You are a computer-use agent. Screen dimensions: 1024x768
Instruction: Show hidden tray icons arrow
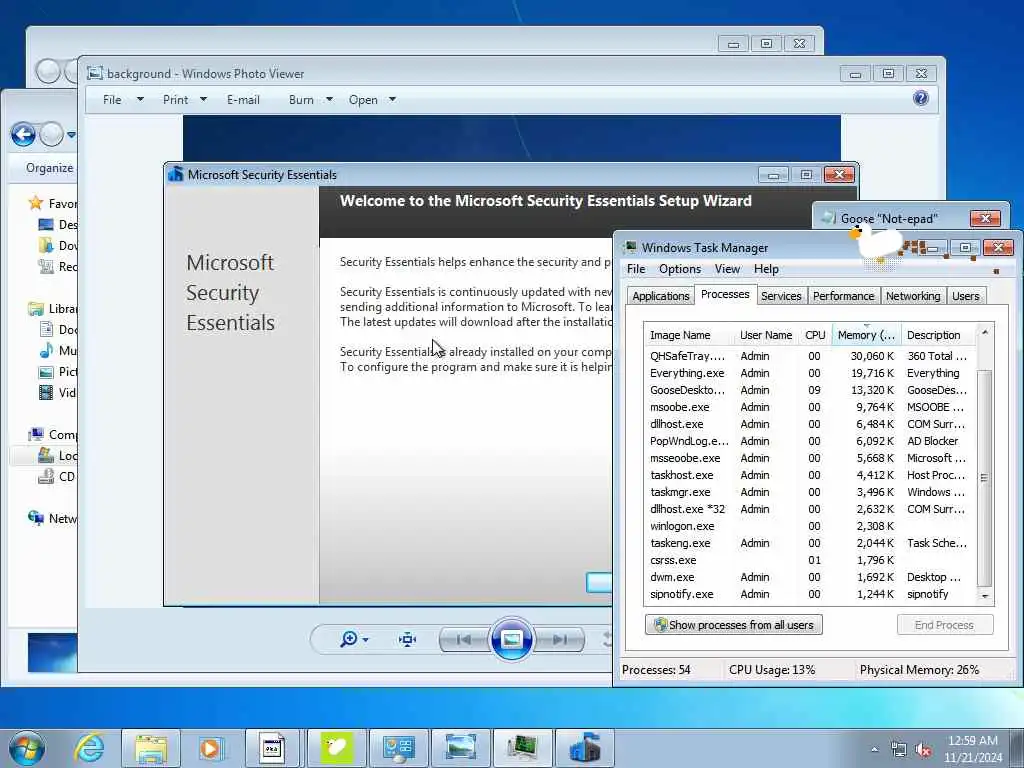(874, 750)
